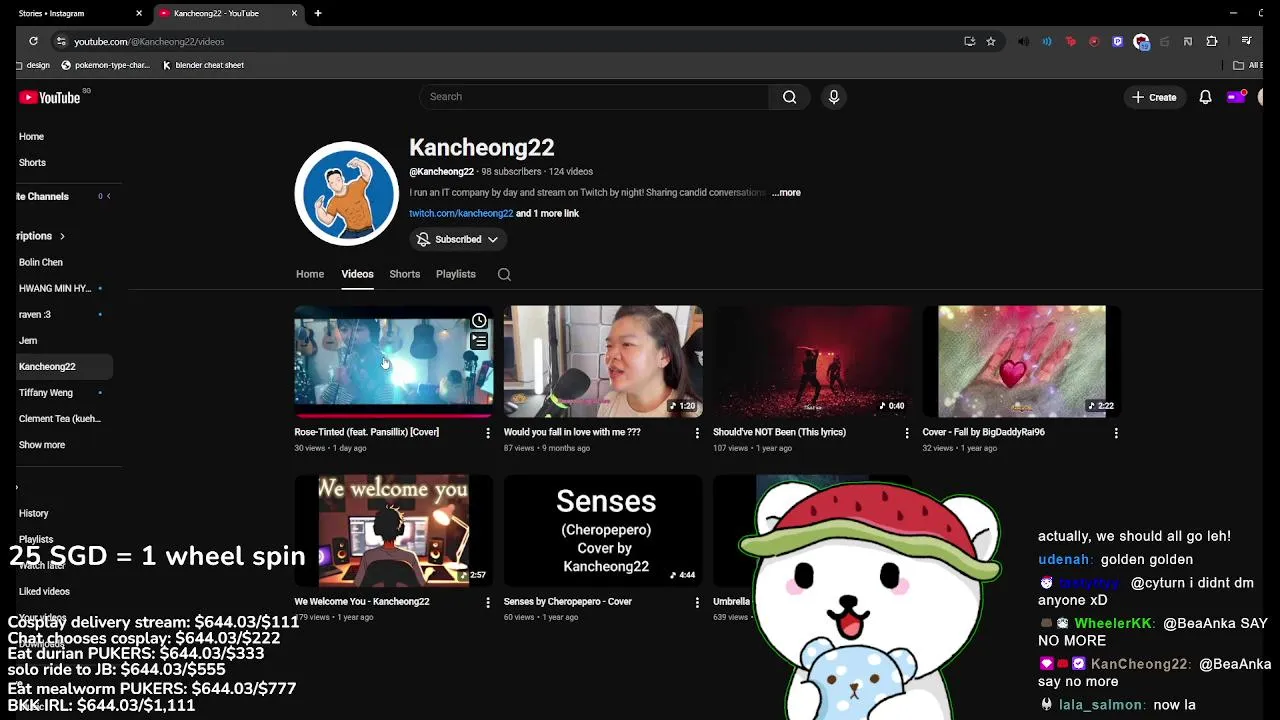Viewport: 1280px width, 720px height.
Task: Click the address bar URL
Action: pyautogui.click(x=149, y=42)
